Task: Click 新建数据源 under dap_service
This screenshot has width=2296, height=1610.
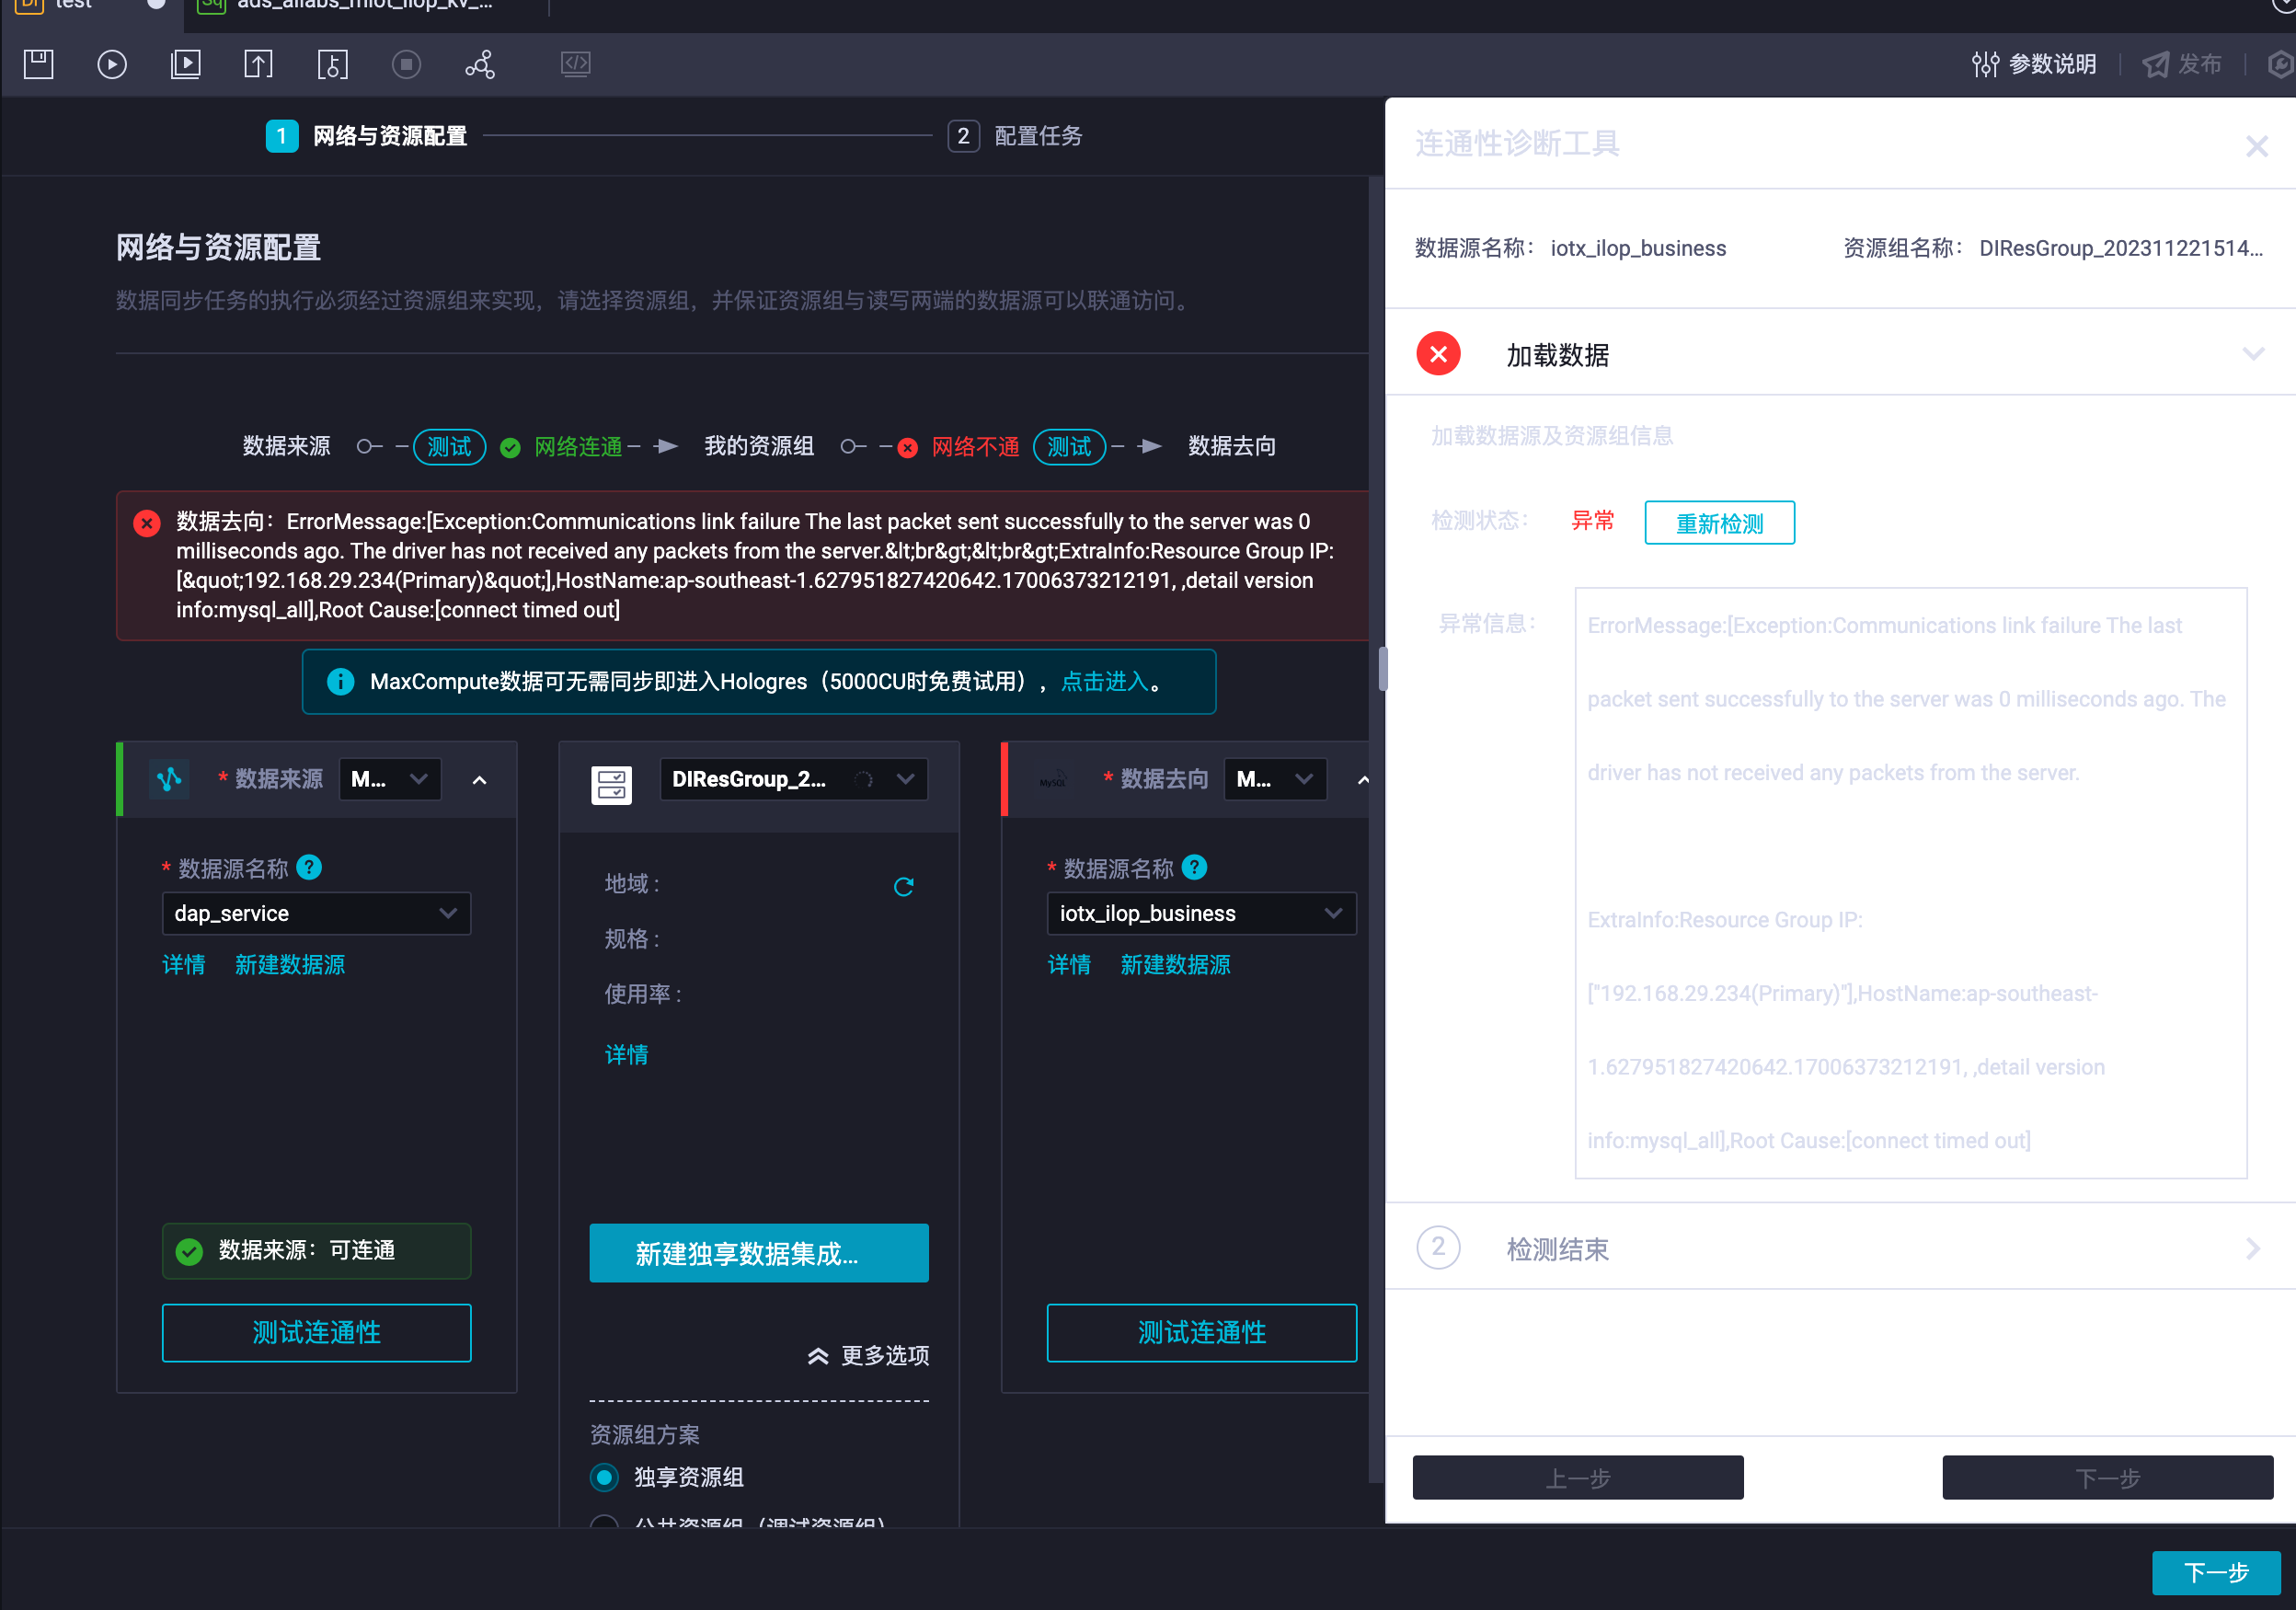Action: 290,965
